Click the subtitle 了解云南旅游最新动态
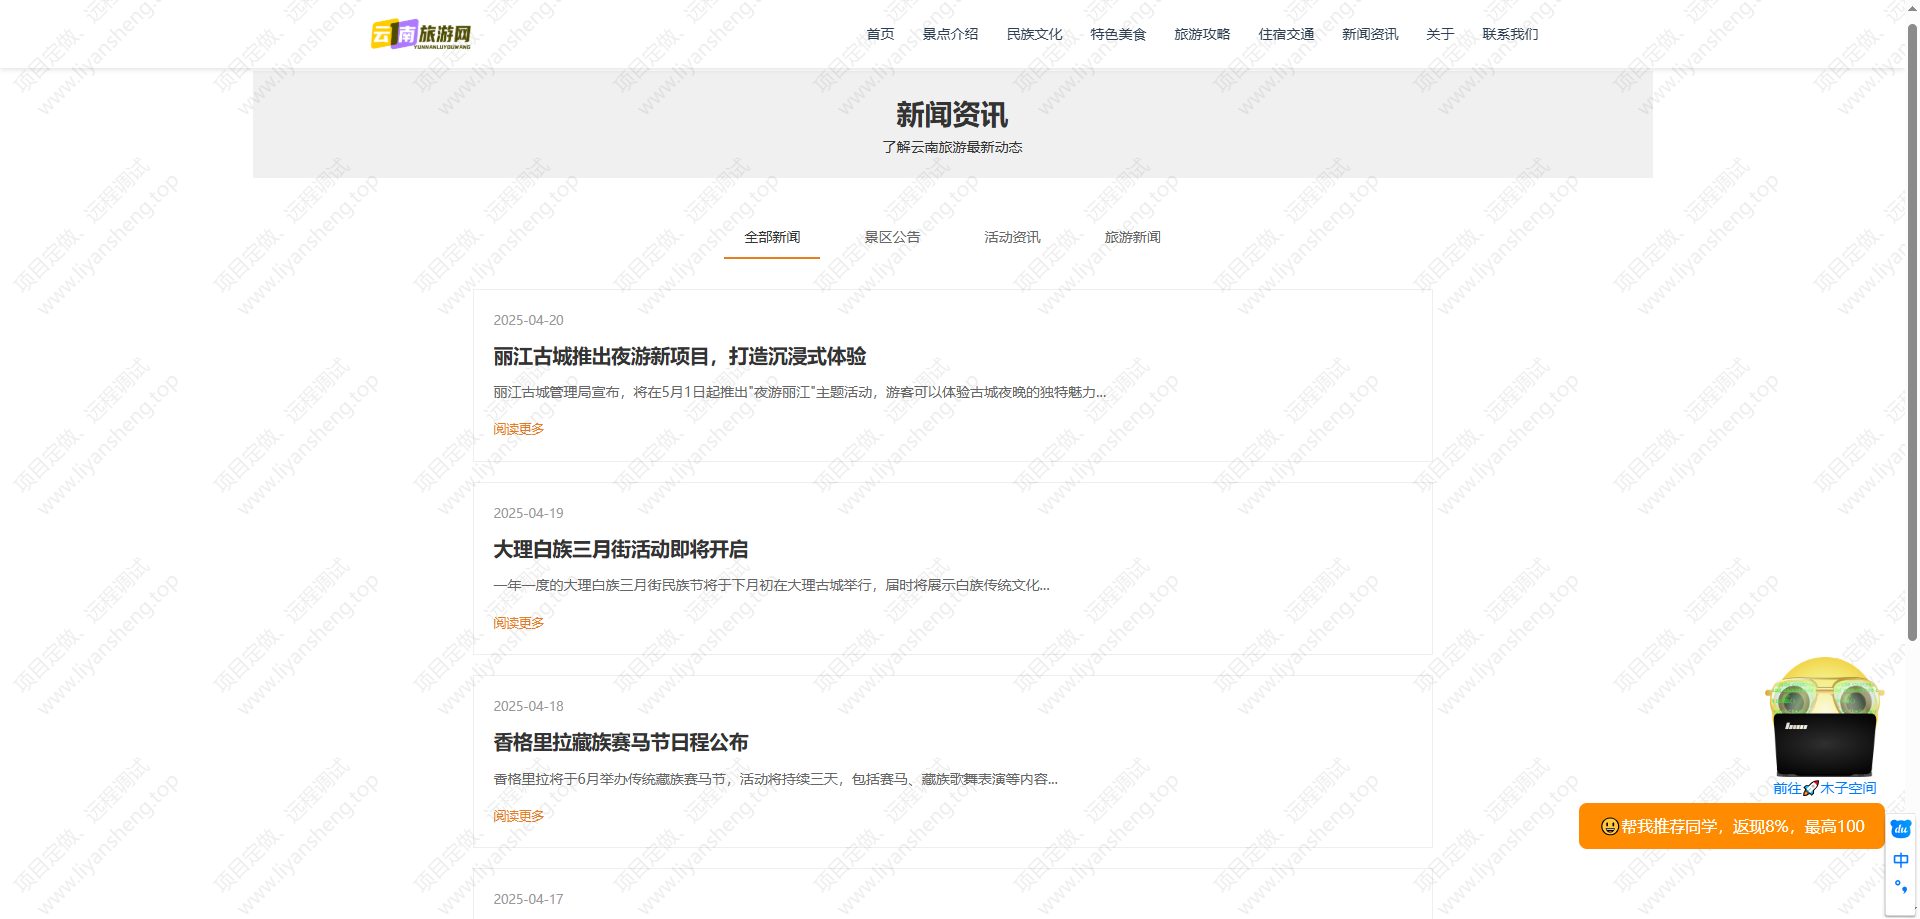Image resolution: width=1920 pixels, height=919 pixels. pos(952,147)
